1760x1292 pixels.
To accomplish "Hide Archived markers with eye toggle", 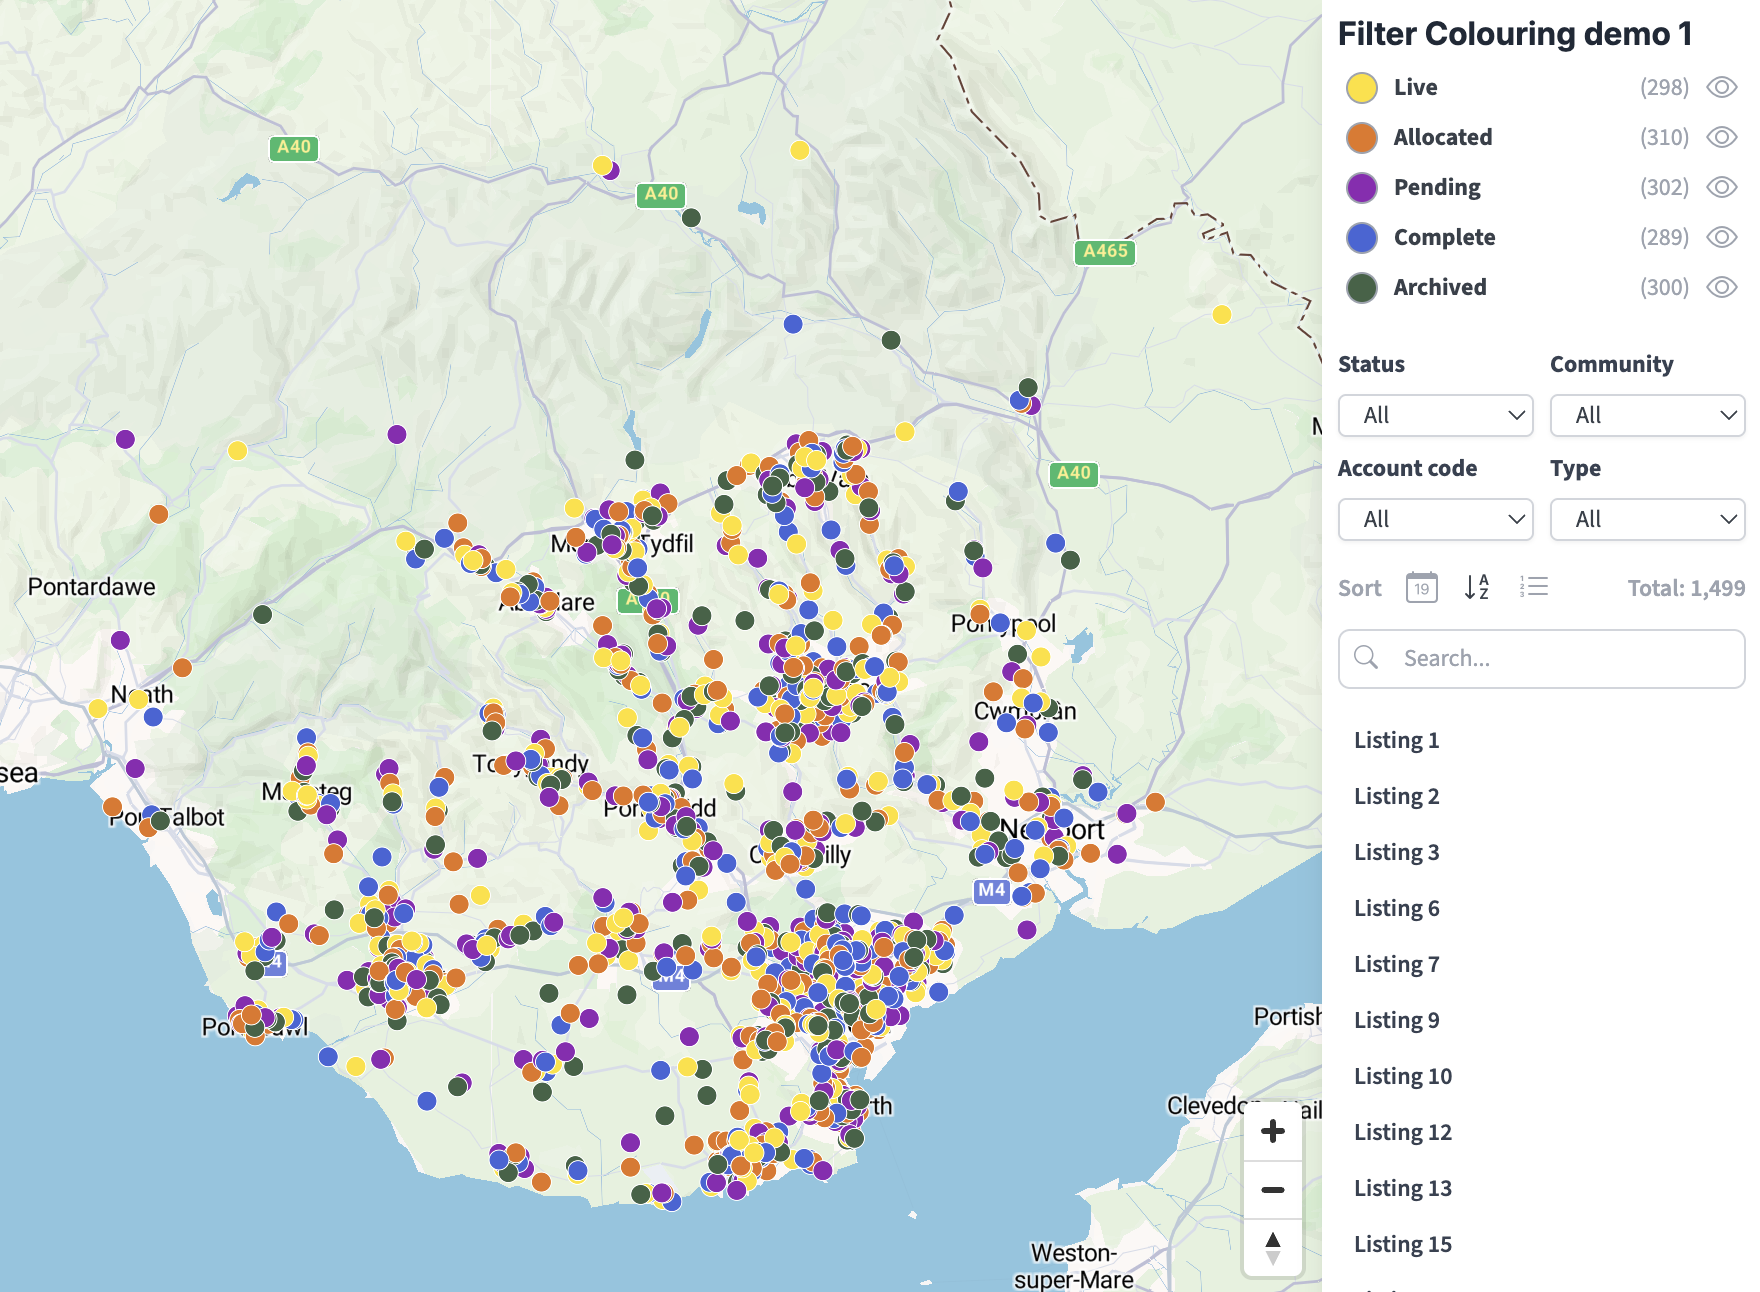I will tap(1721, 288).
